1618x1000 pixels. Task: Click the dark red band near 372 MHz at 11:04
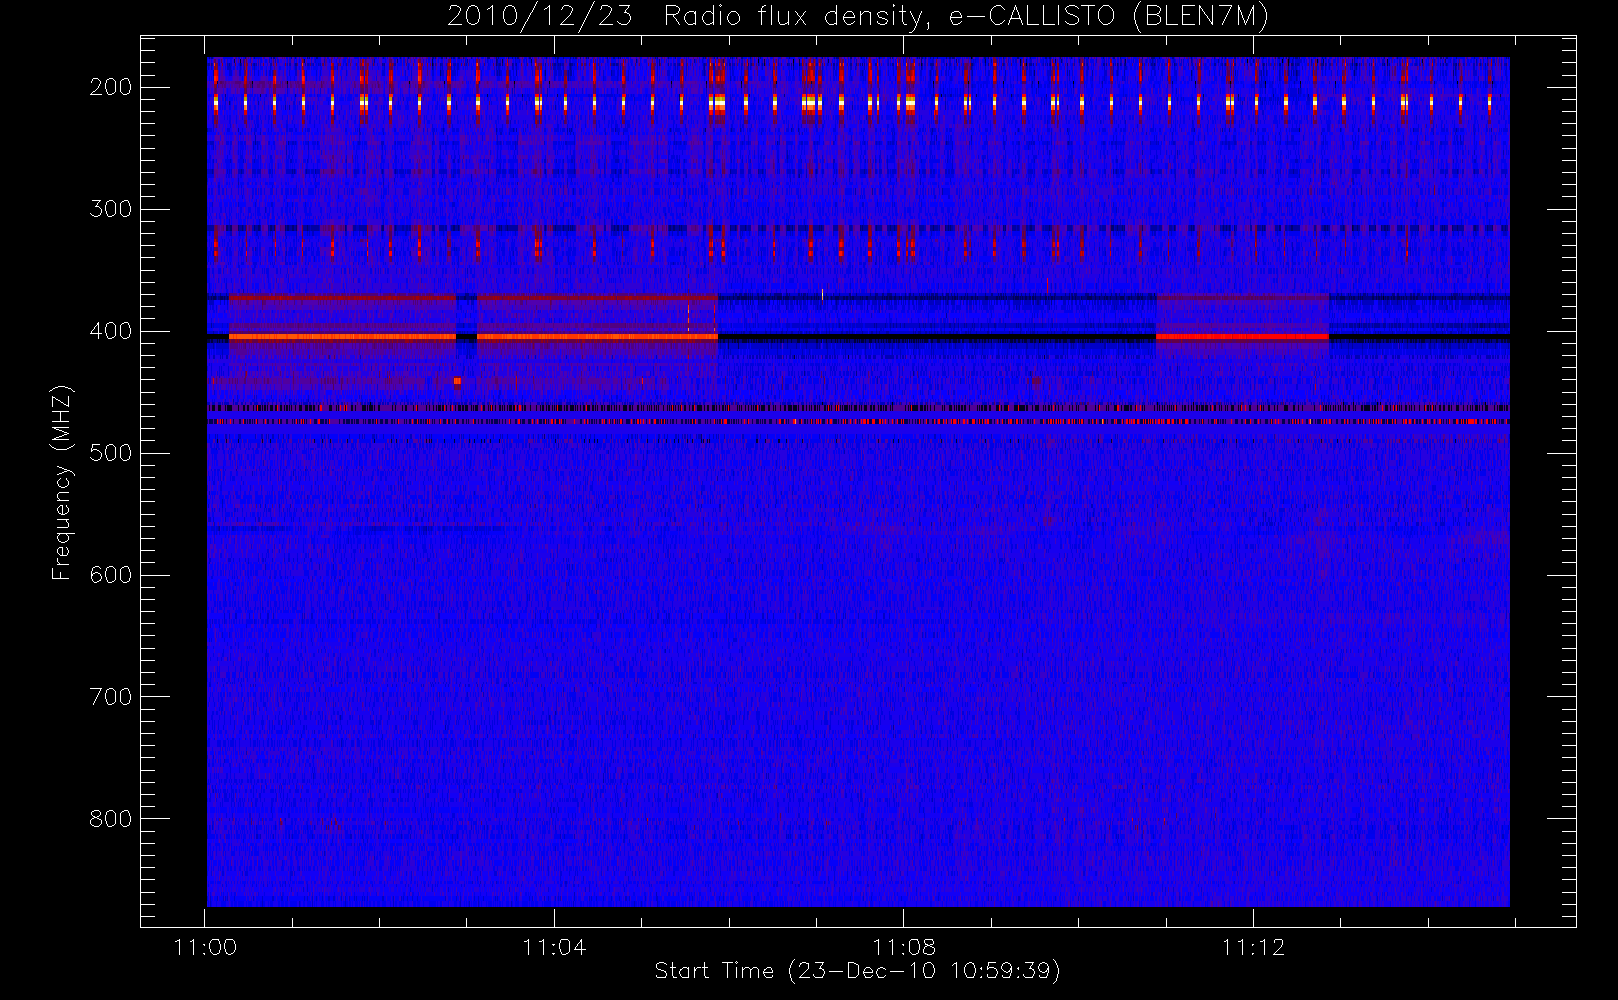coord(597,297)
